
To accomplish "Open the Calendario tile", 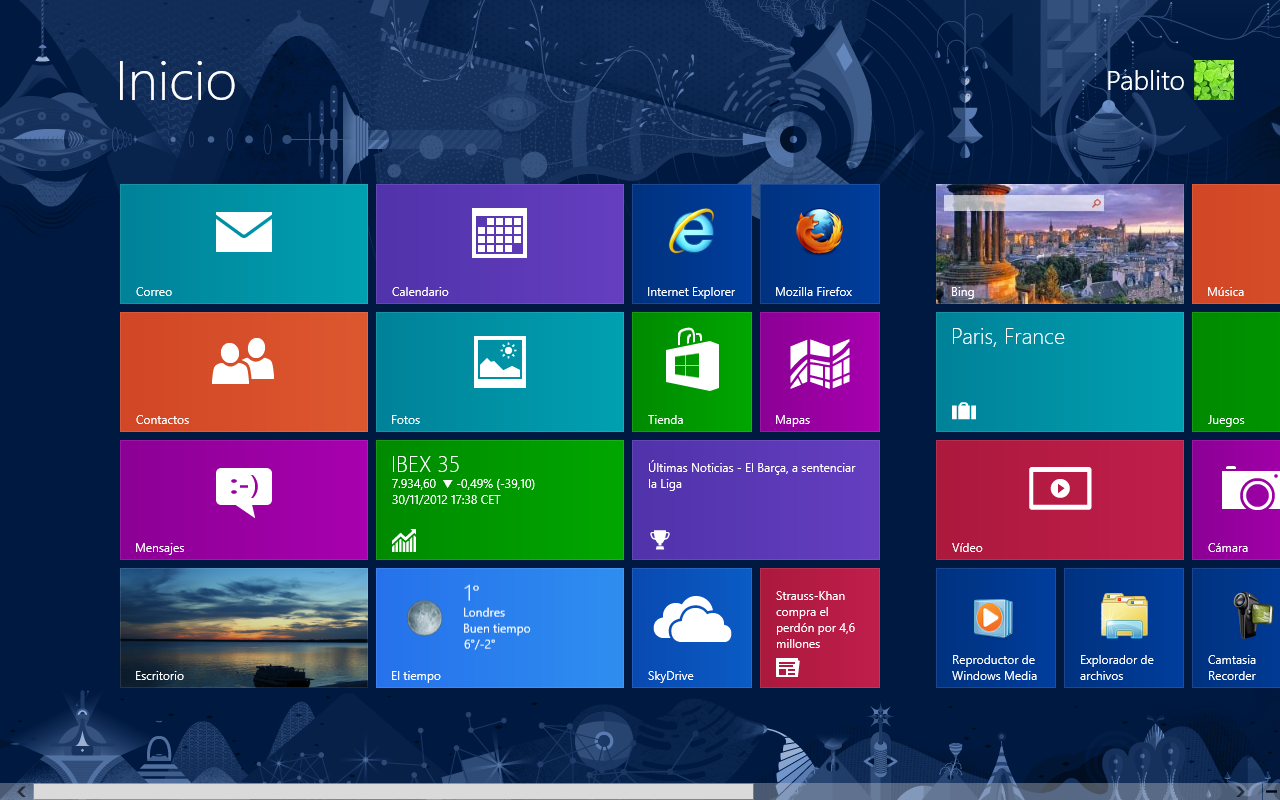I will pos(500,244).
